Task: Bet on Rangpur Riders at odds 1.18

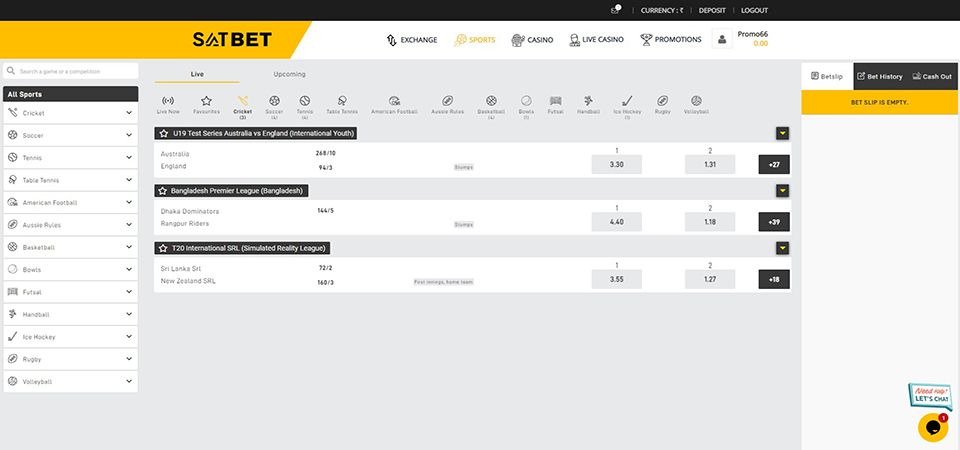Action: 710,222
